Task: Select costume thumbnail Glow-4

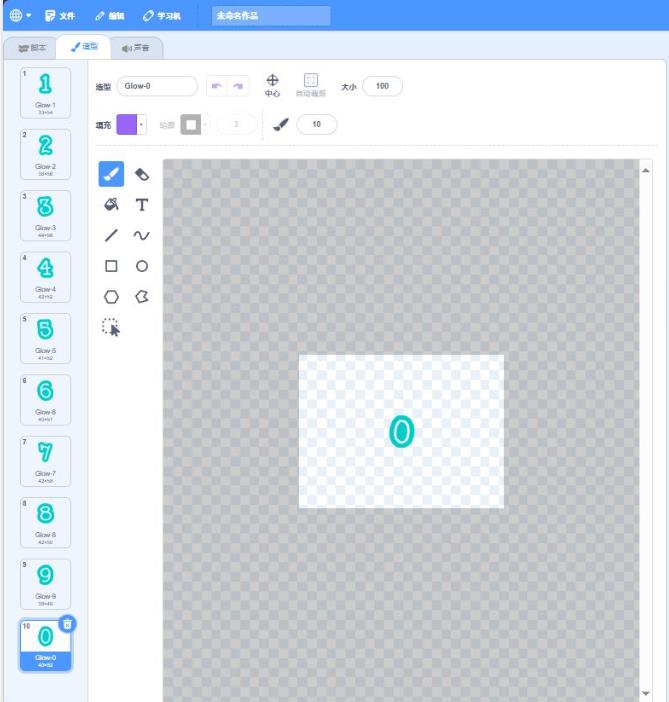Action: (x=45, y=277)
